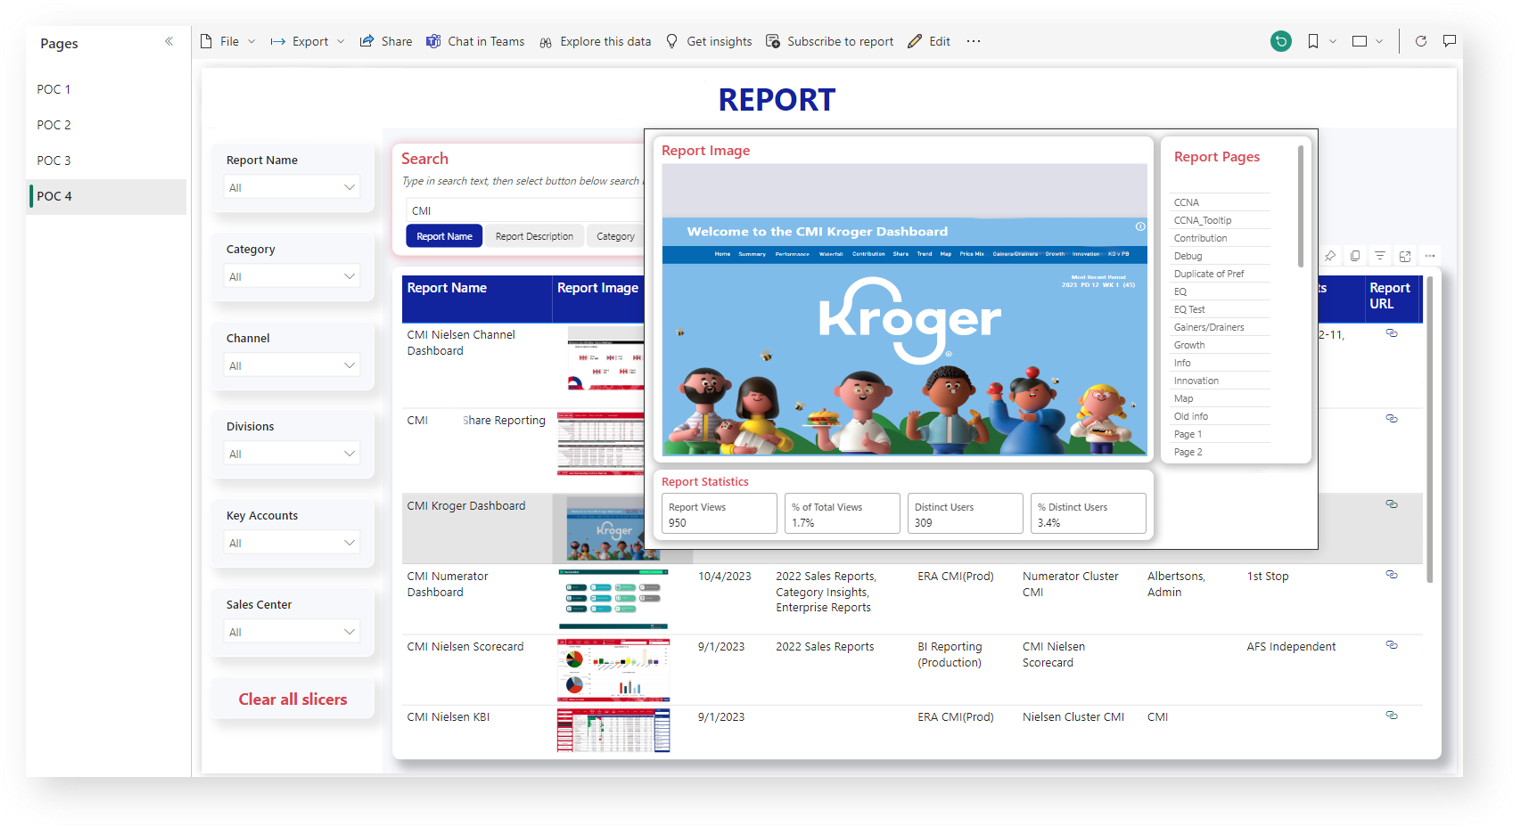Open URL link icon for CMI Numerator Dashboard

[1391, 574]
